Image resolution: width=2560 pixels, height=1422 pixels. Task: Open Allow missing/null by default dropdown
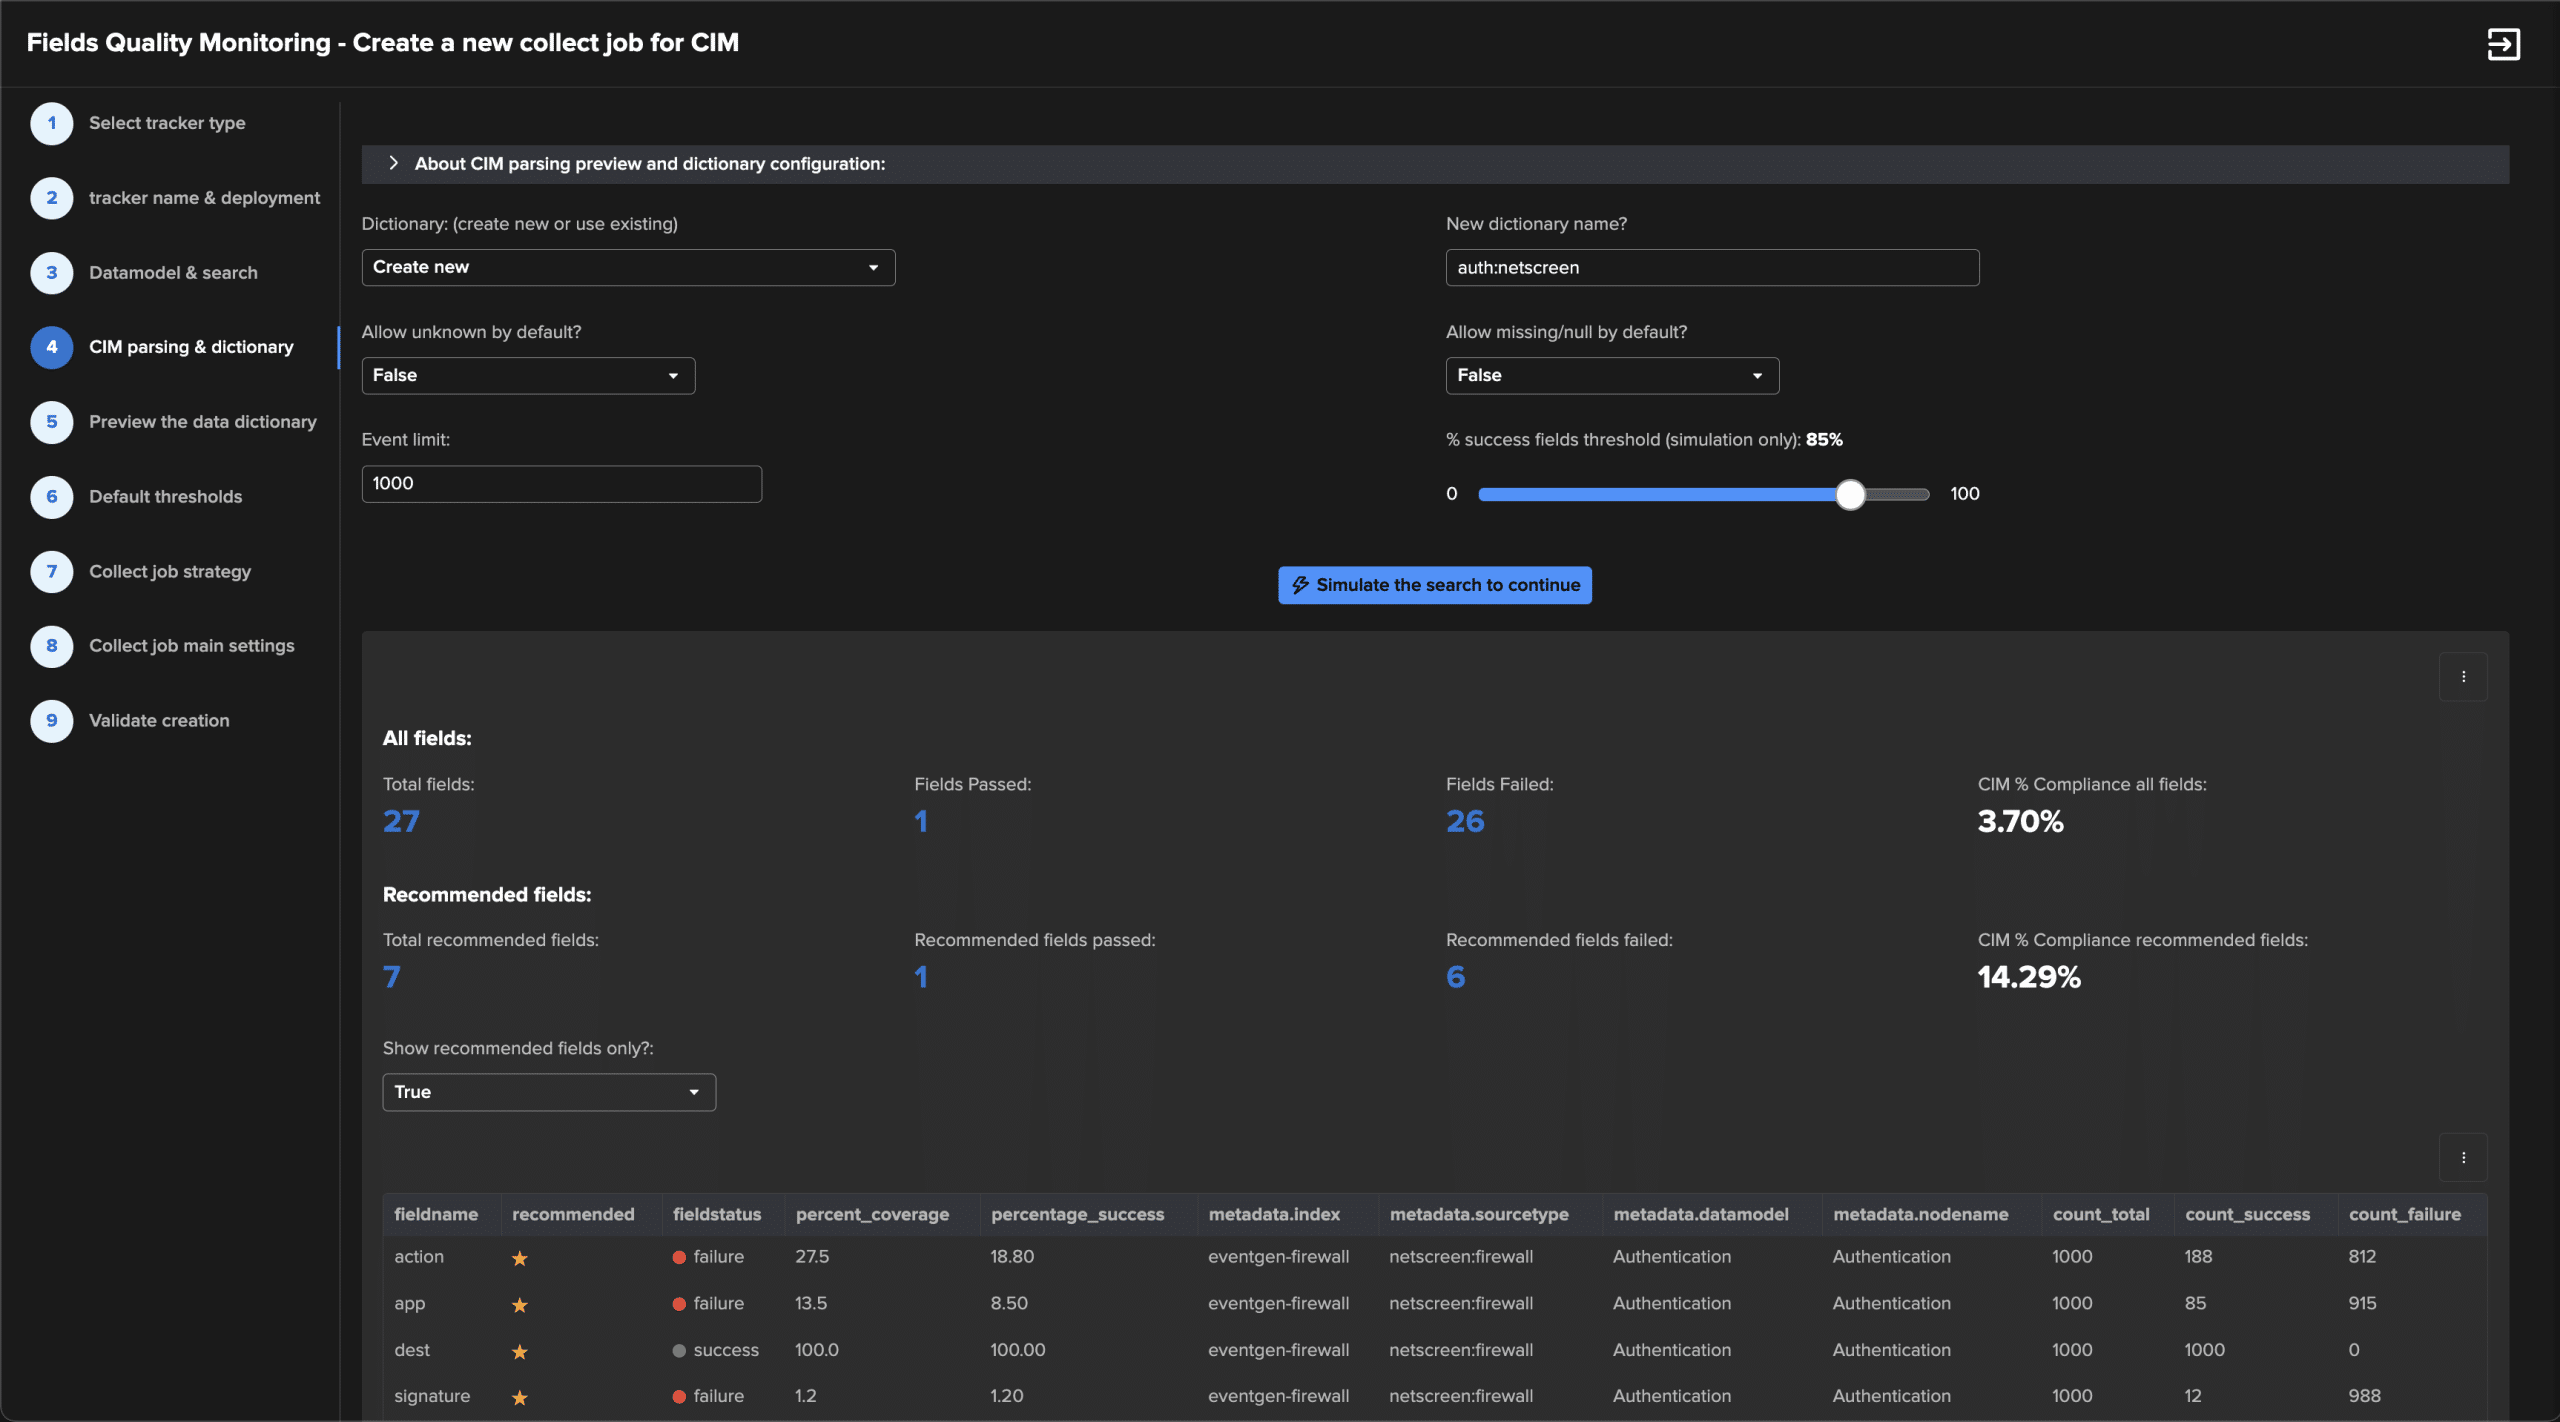tap(1611, 375)
